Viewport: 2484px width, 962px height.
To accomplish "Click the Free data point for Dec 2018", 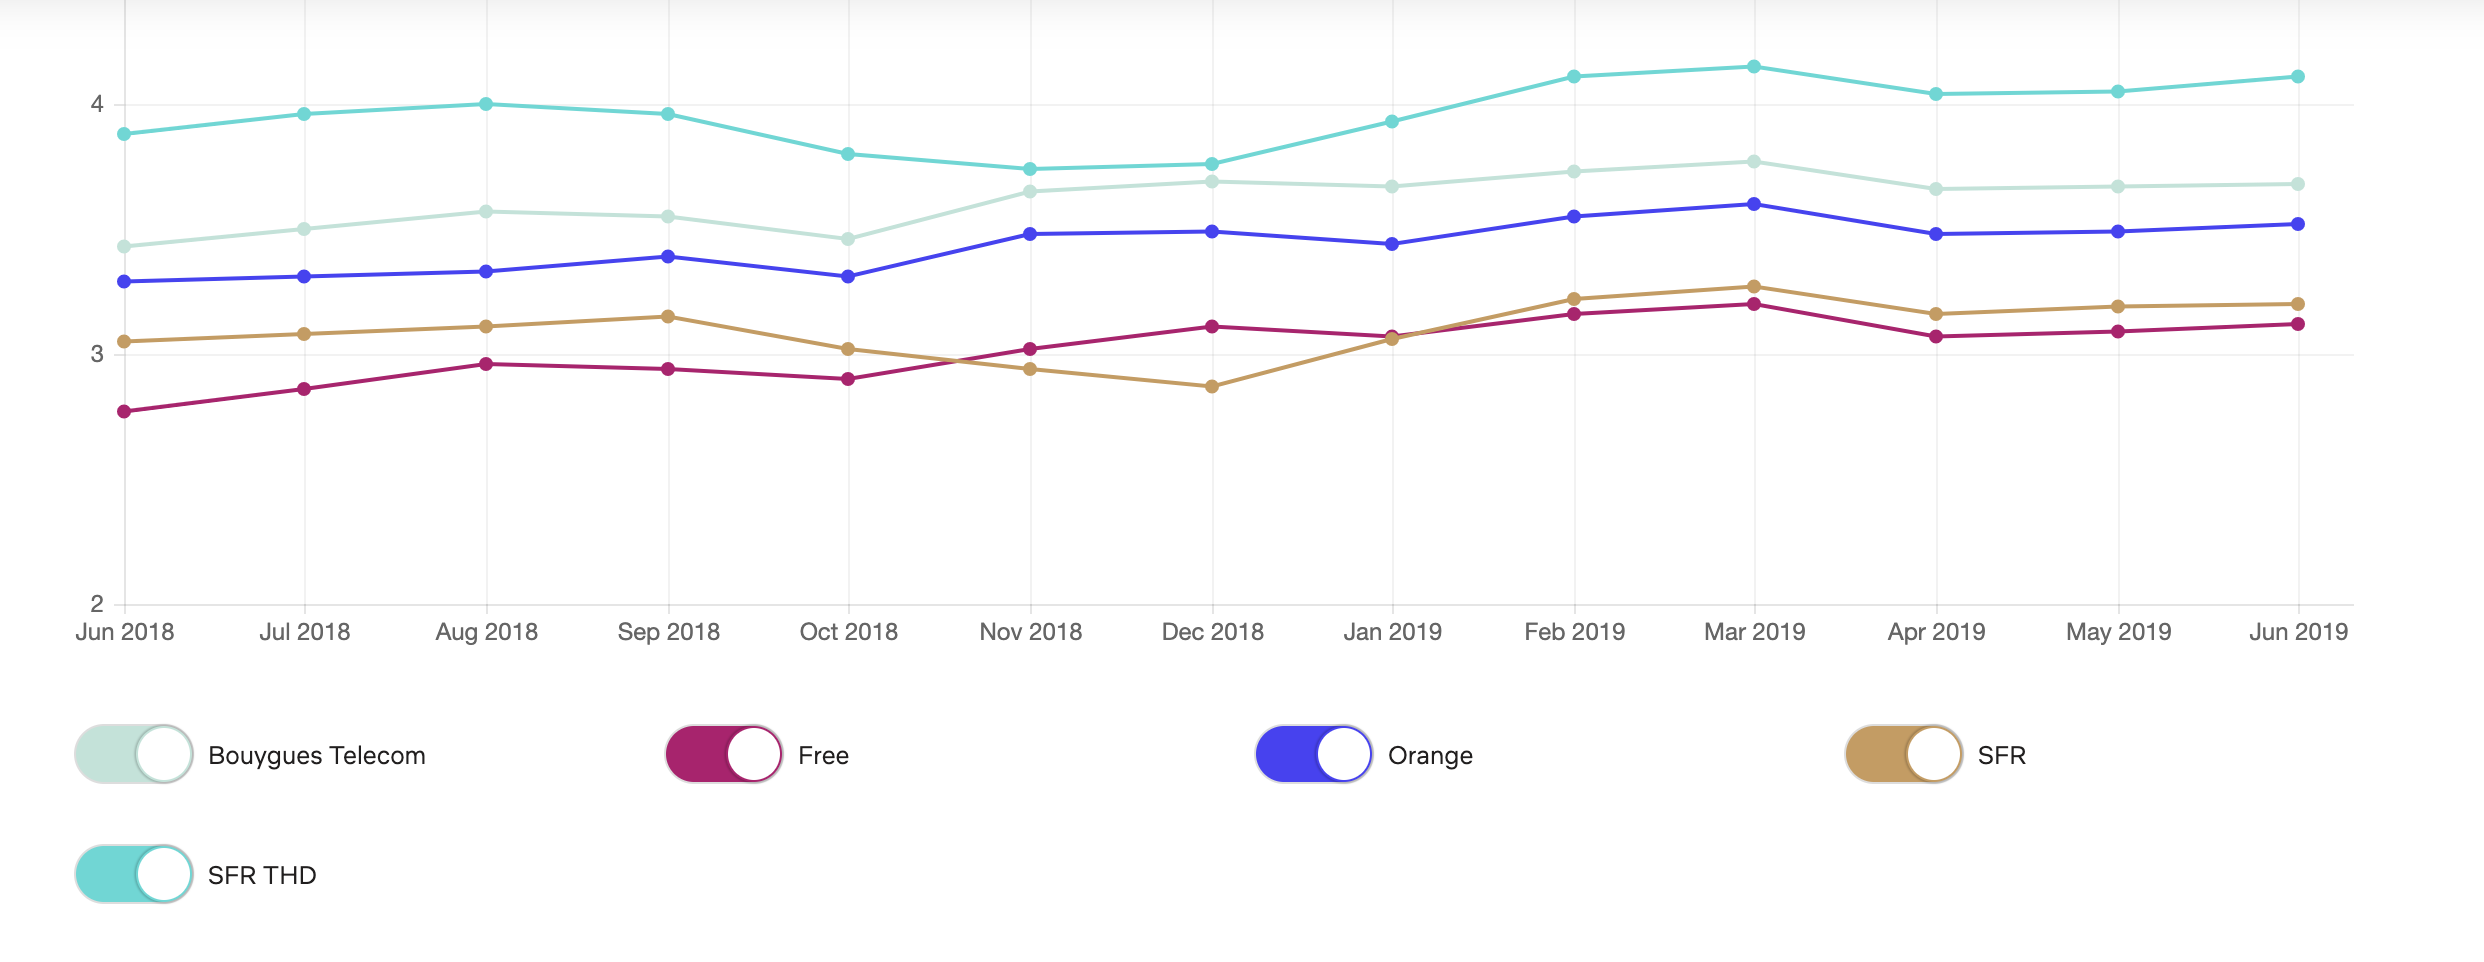I will (1212, 327).
